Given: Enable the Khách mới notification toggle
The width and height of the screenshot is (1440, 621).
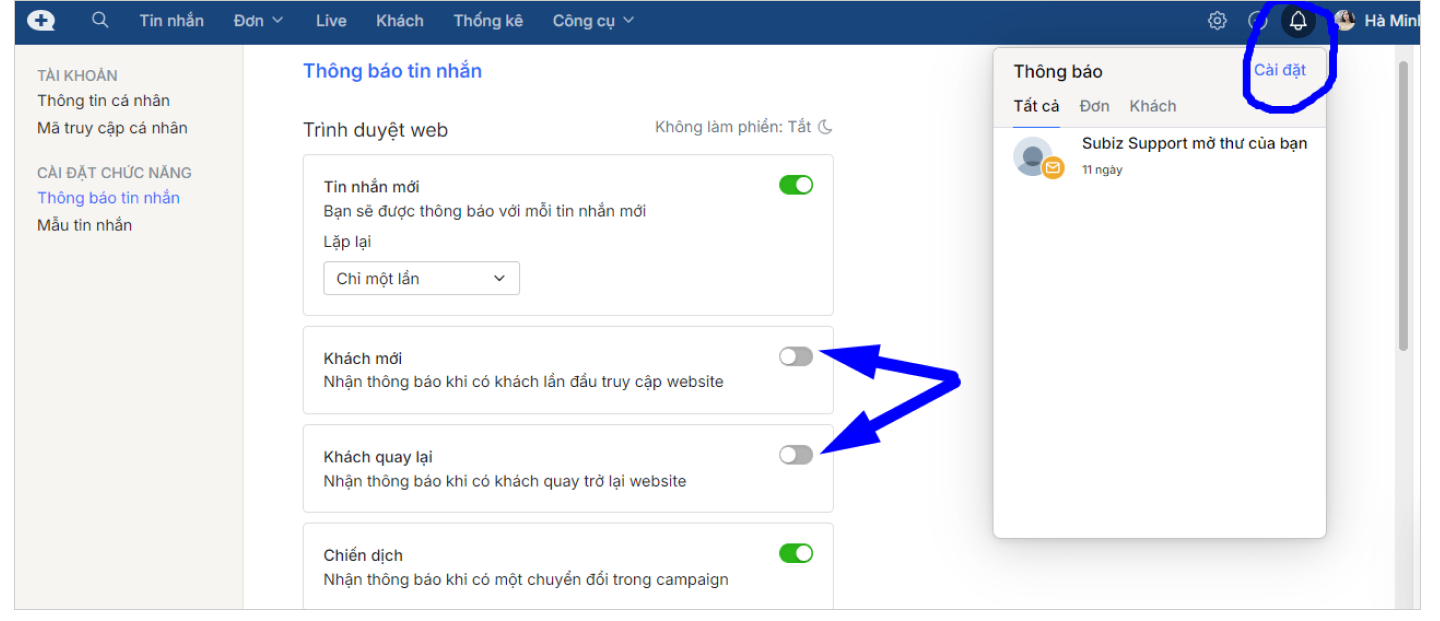Looking at the screenshot, I should tap(796, 356).
